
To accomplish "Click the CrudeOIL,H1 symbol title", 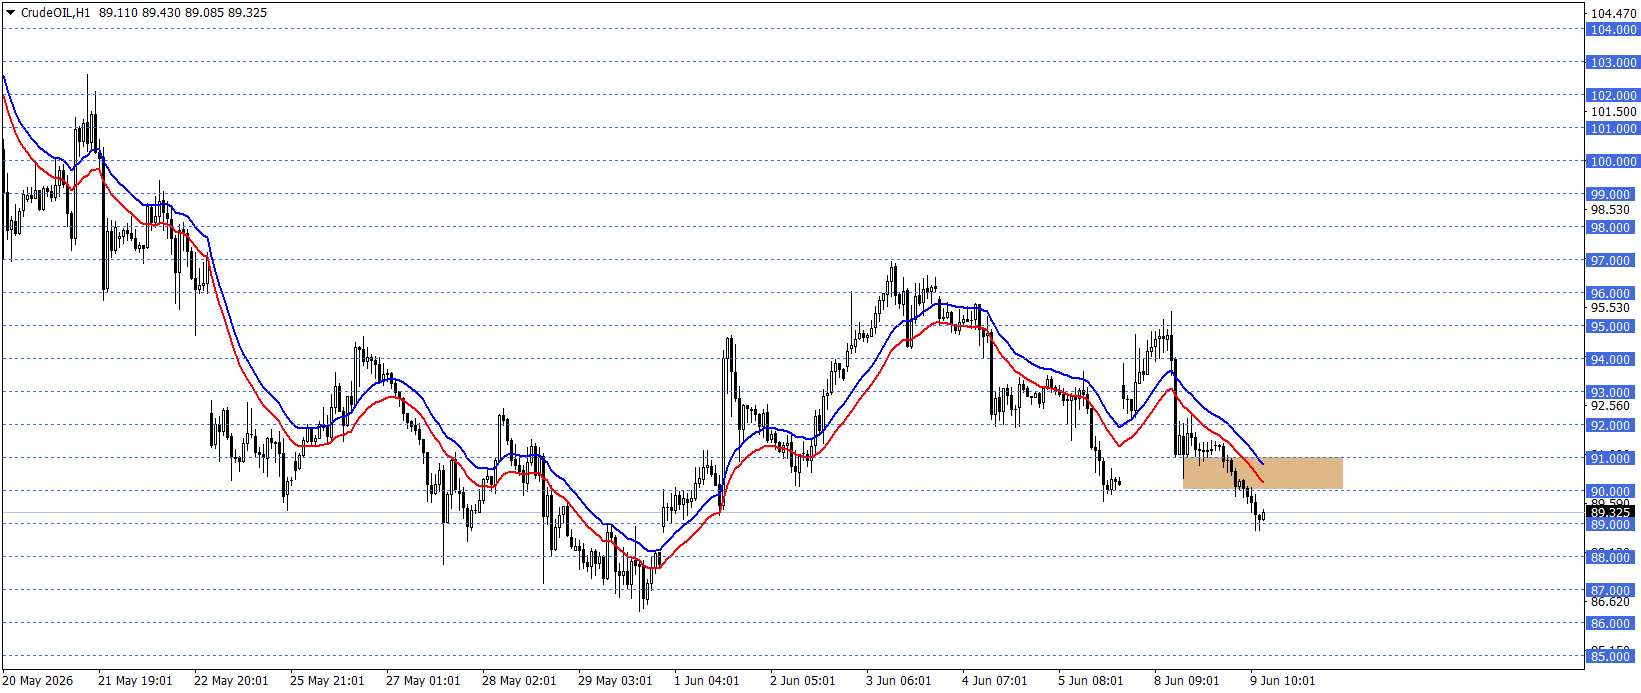I will [x=55, y=13].
